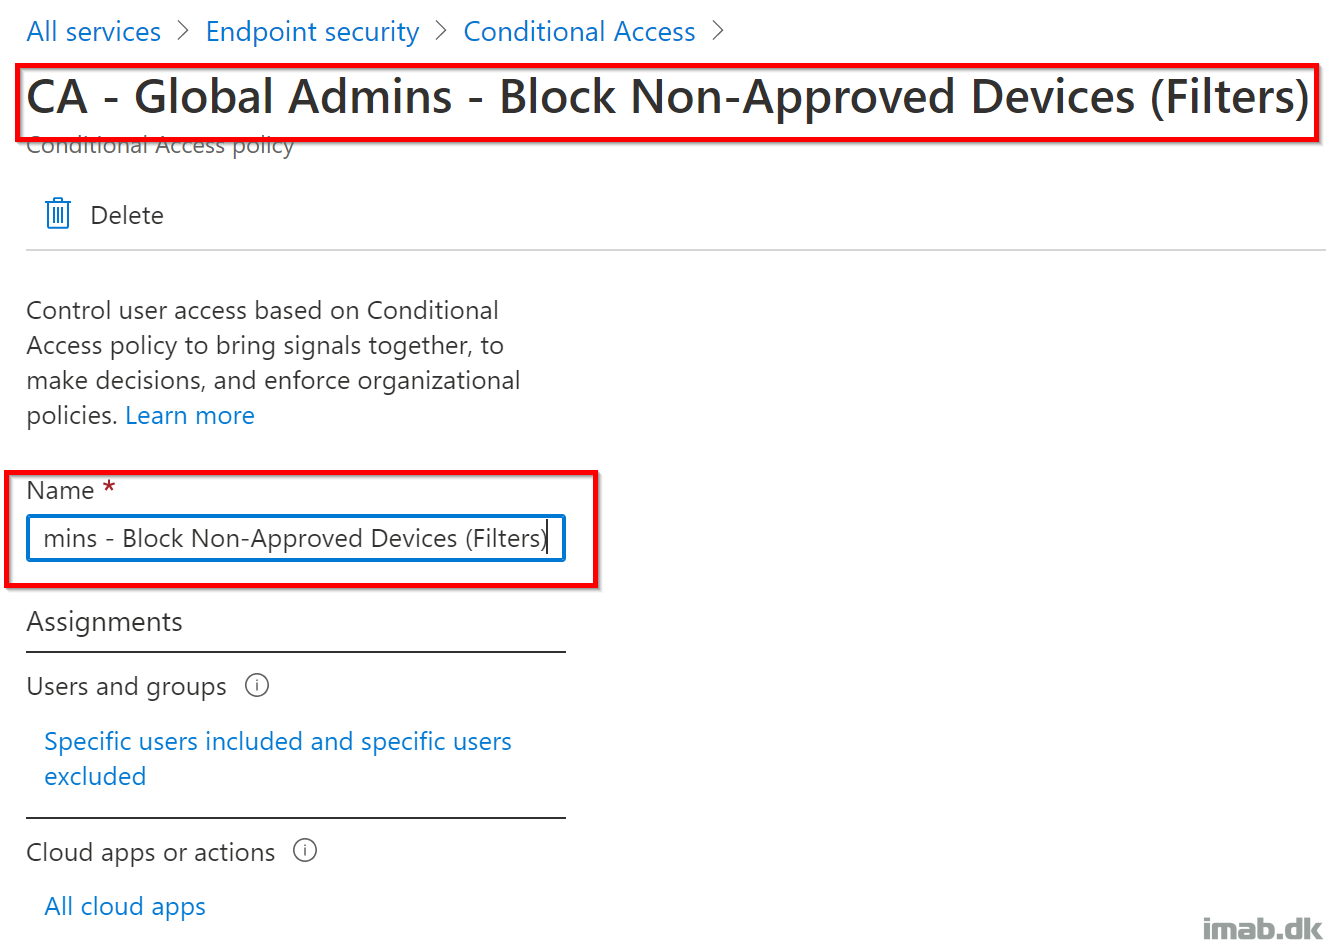Click the info icon beside Cloud apps or actions
This screenshot has height=941, width=1326.
[305, 851]
